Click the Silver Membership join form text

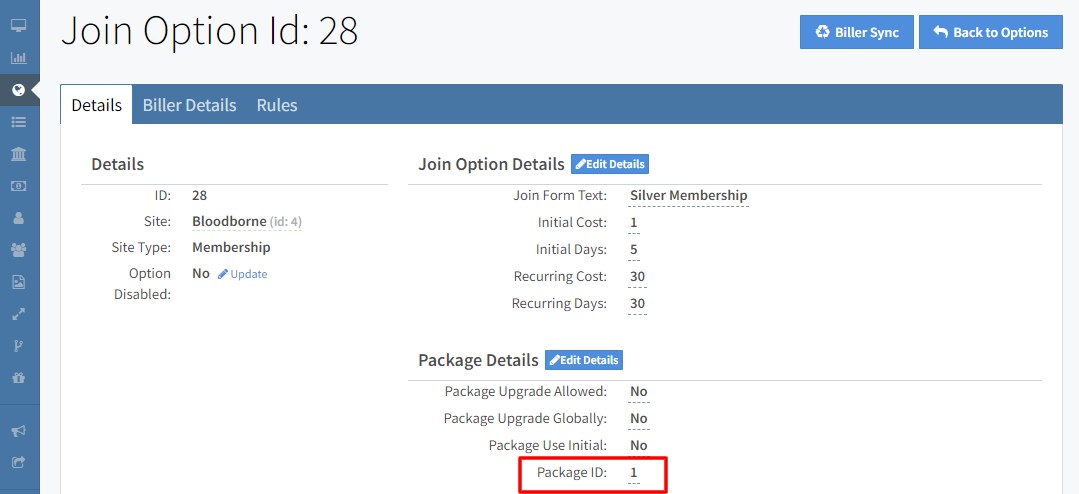pos(688,196)
